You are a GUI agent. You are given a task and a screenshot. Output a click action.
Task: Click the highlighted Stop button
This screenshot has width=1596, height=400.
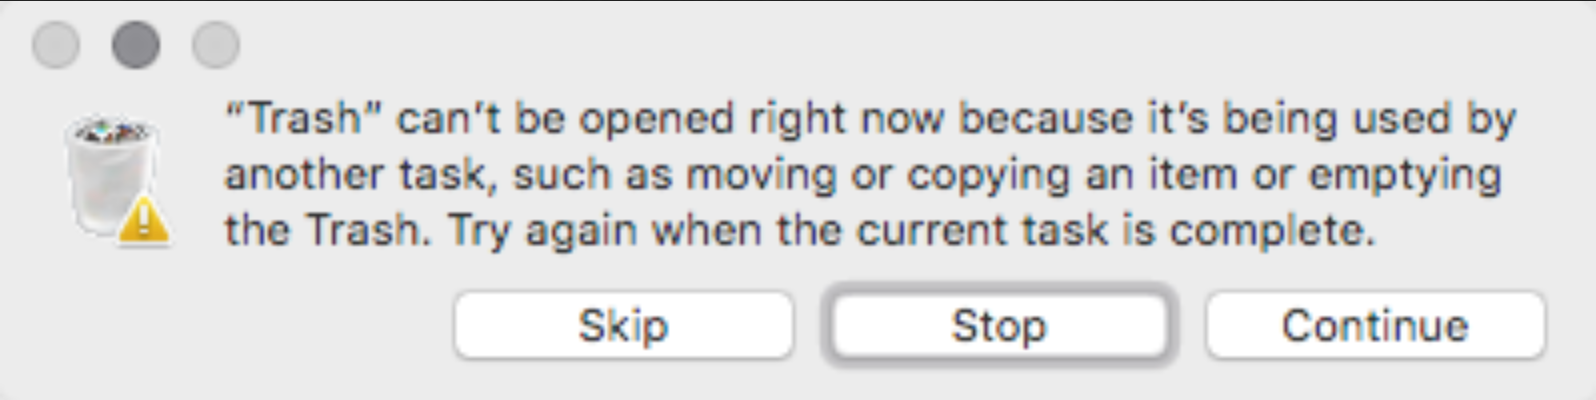click(x=998, y=326)
